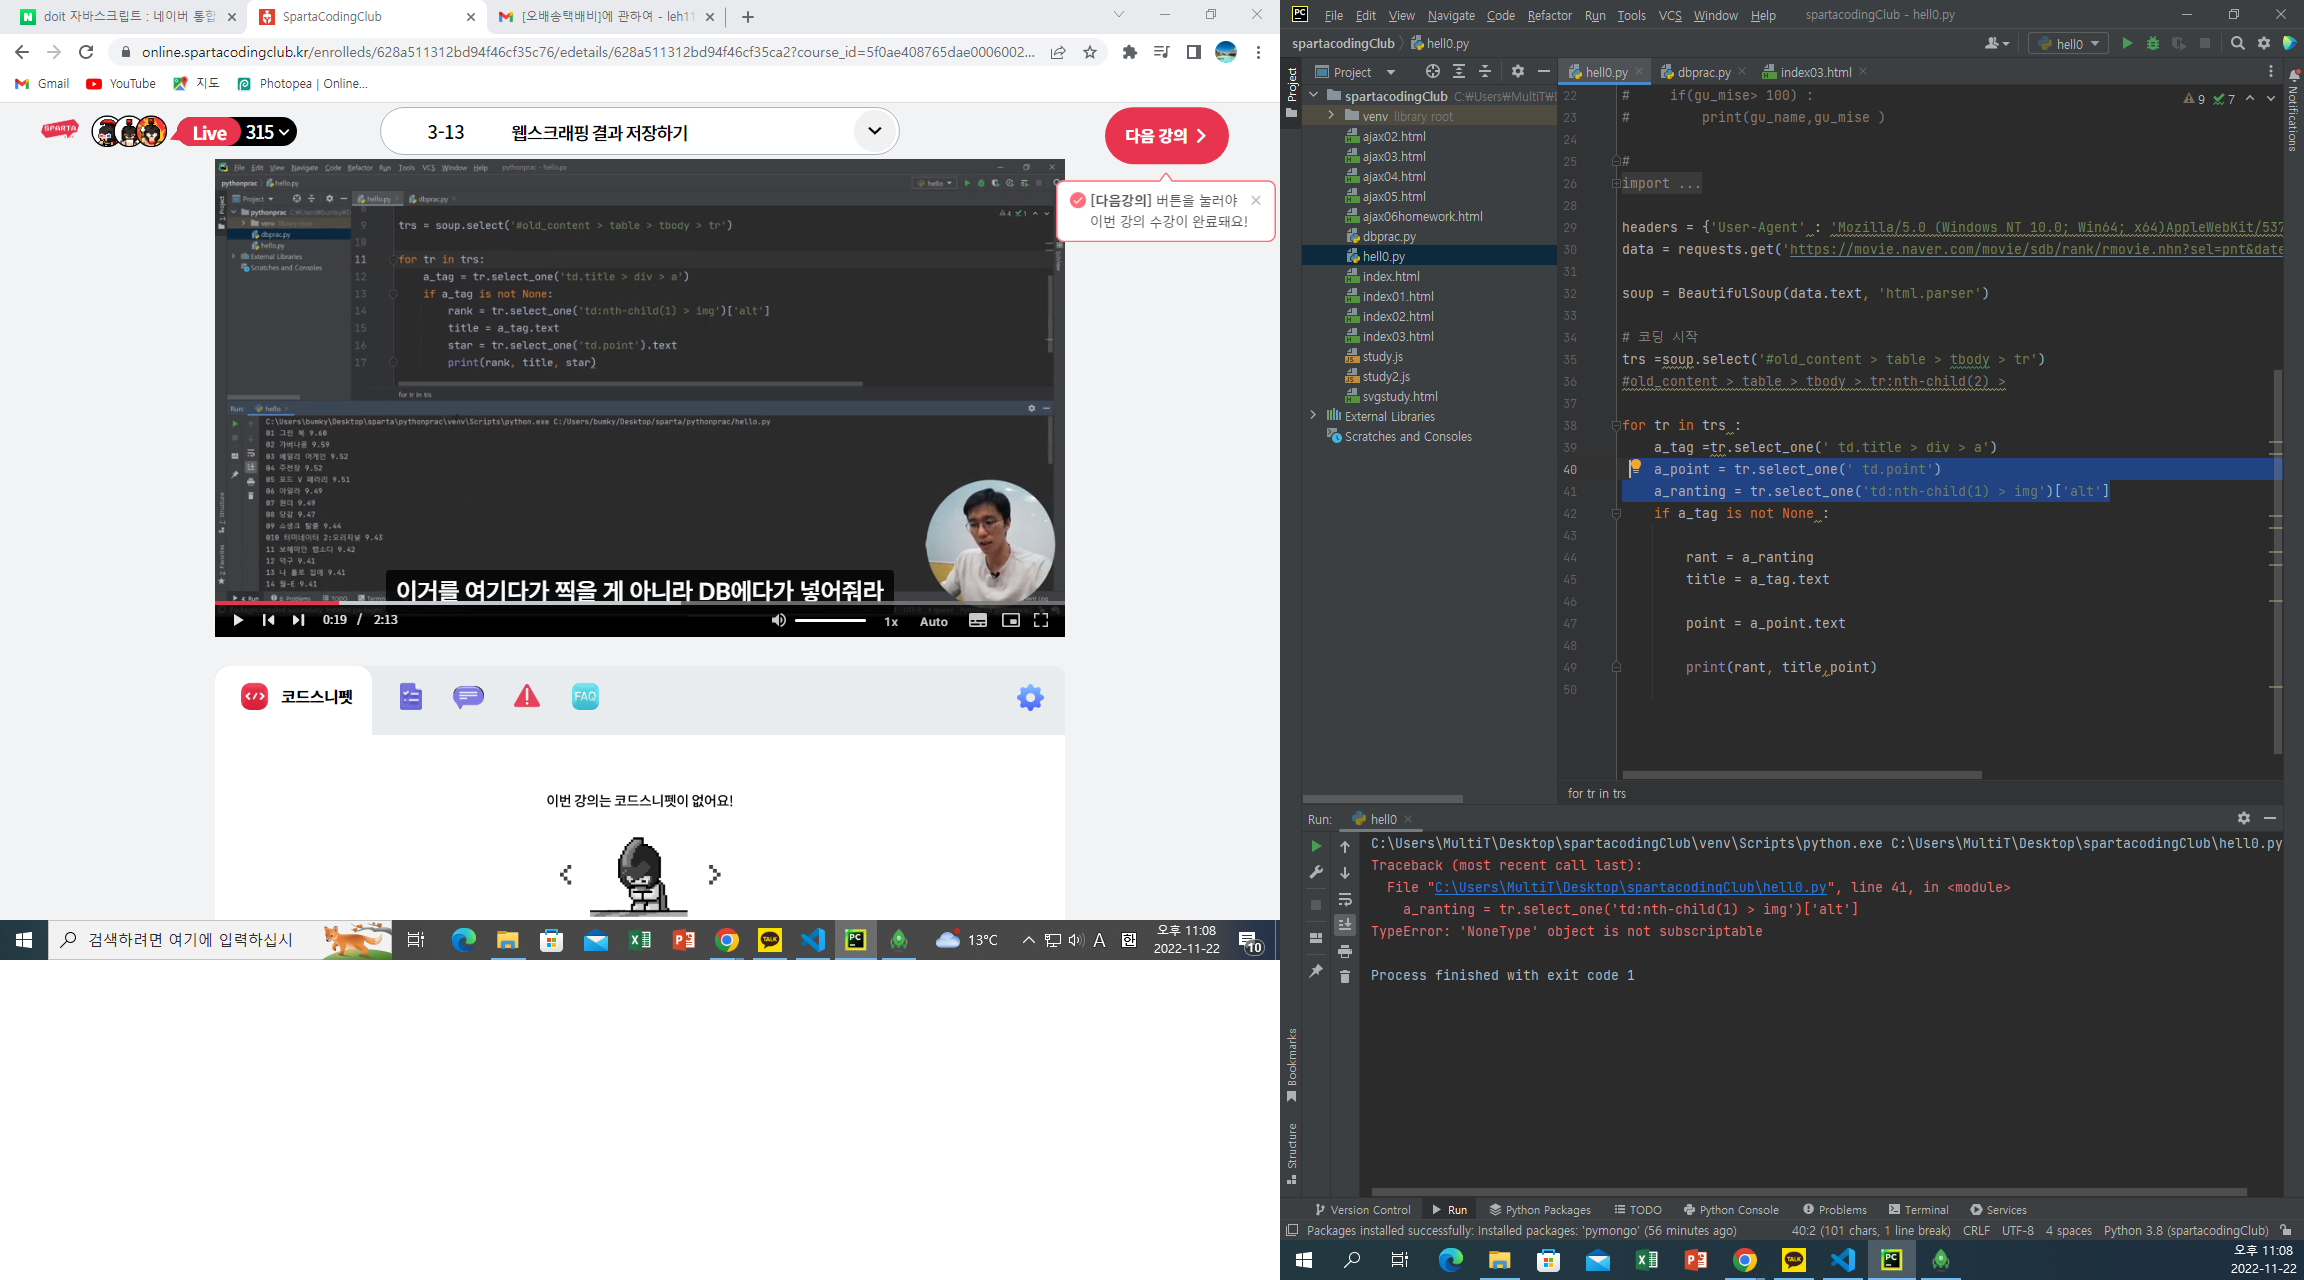Toggle soft-wrap in the Run console
This screenshot has width=2304, height=1280.
pyautogui.click(x=1345, y=900)
